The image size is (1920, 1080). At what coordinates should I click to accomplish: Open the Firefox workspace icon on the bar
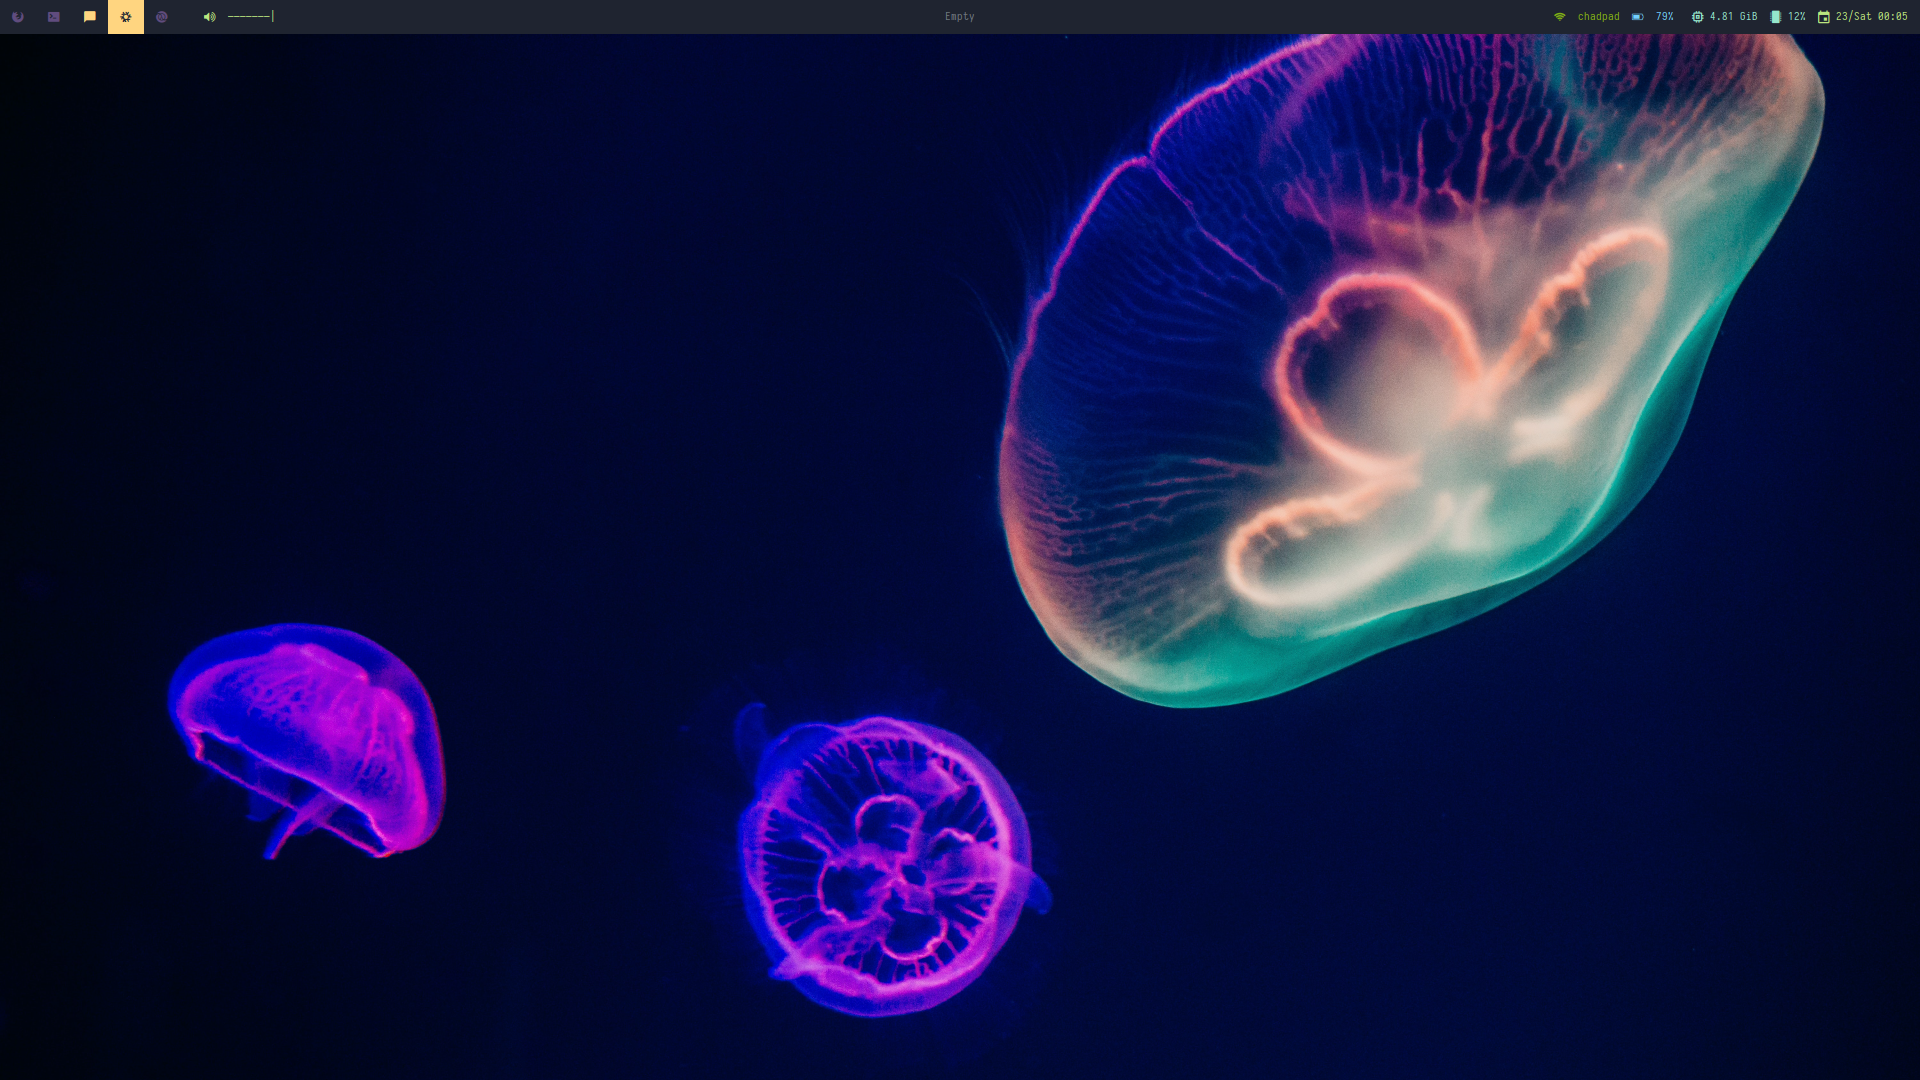tap(18, 16)
